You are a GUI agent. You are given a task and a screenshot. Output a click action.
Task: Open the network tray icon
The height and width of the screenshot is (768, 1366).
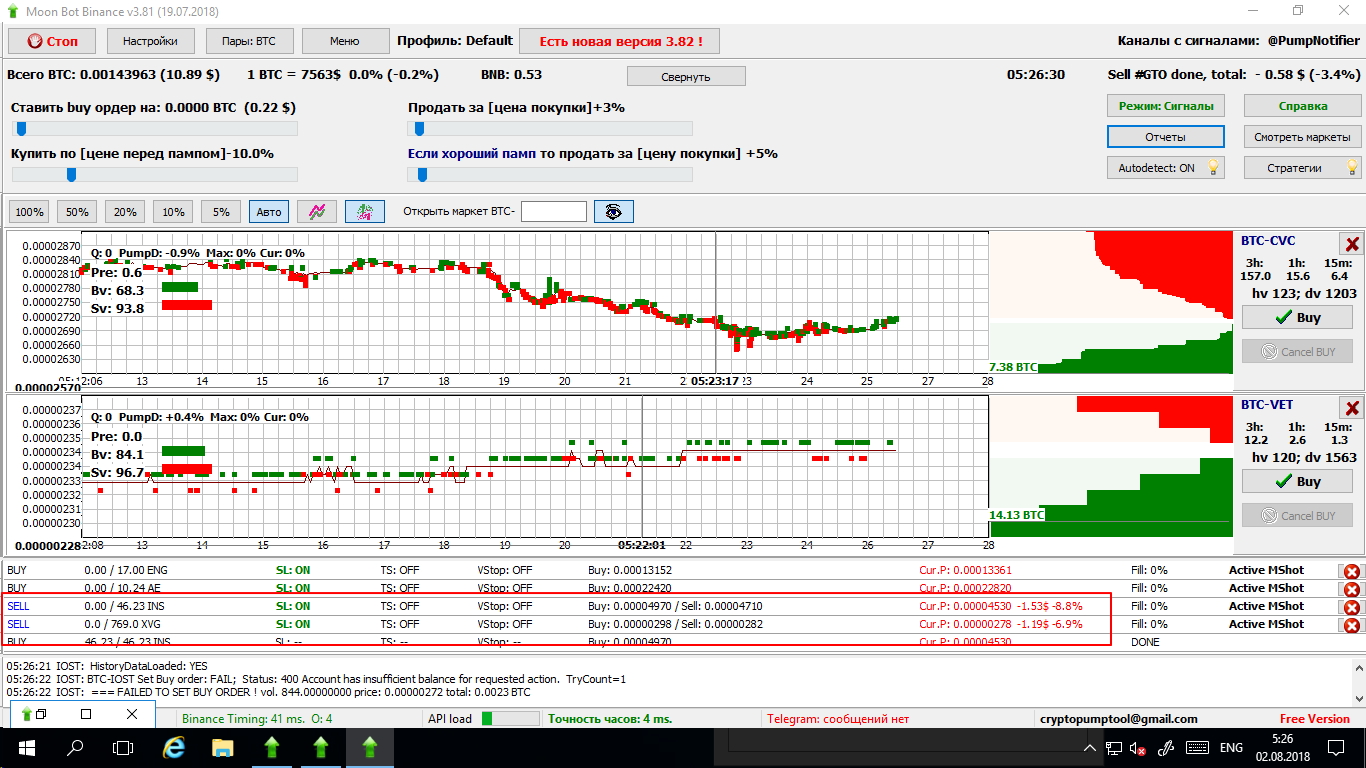coord(1115,748)
